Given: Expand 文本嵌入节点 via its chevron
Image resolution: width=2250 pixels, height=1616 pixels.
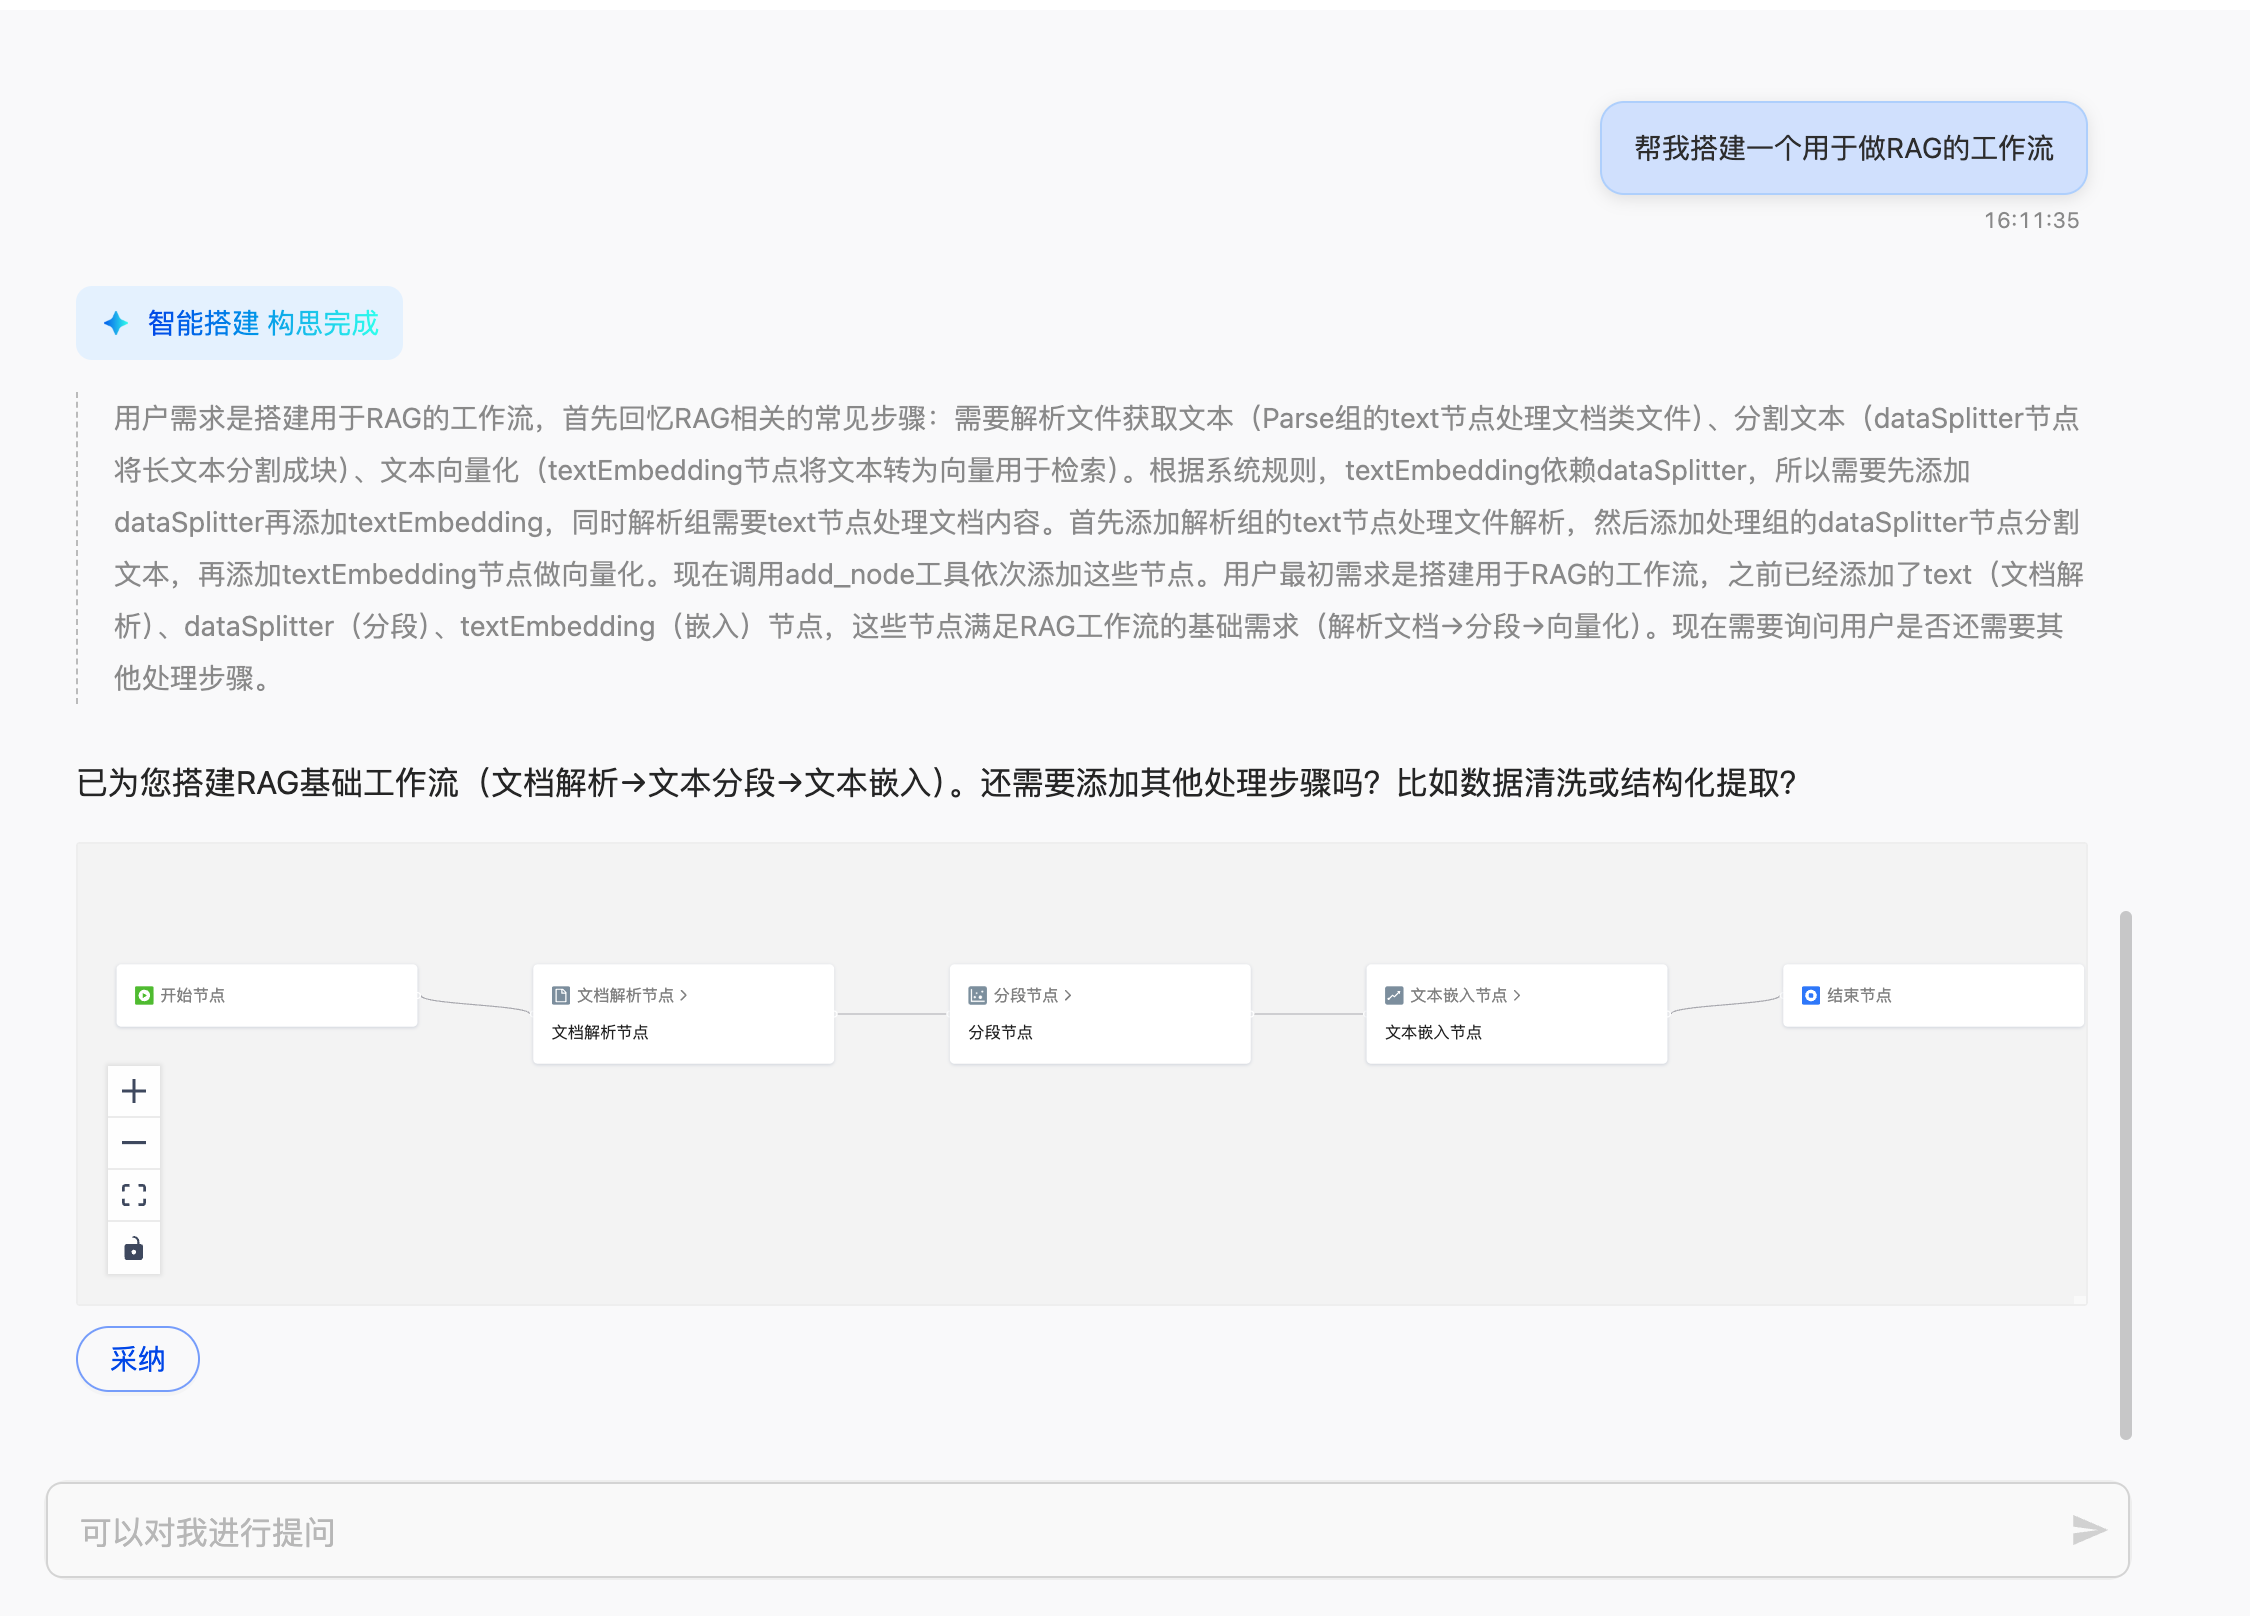Looking at the screenshot, I should tap(1517, 995).
